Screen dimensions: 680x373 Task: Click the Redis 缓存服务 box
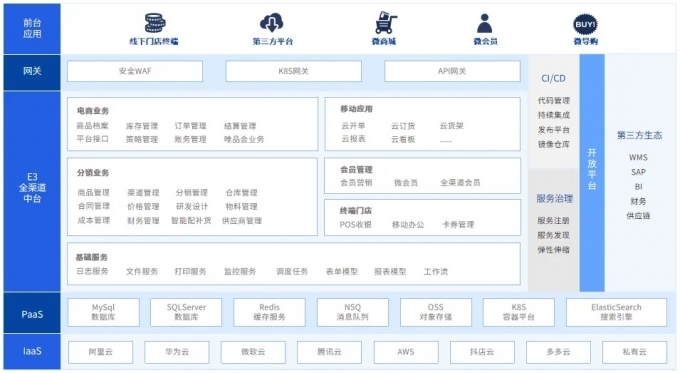coord(269,312)
